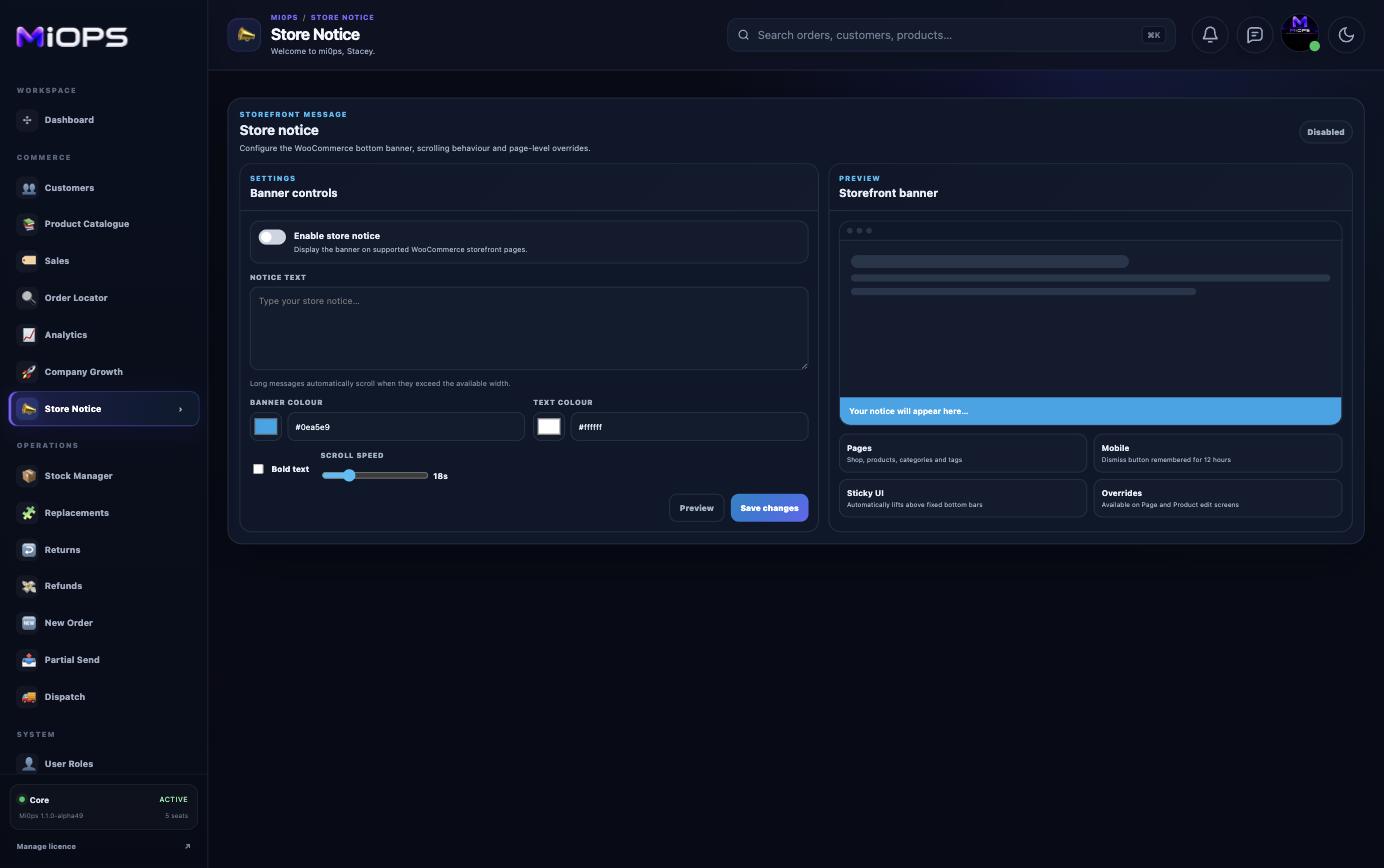Click the Stock Manager box icon

pos(28,476)
